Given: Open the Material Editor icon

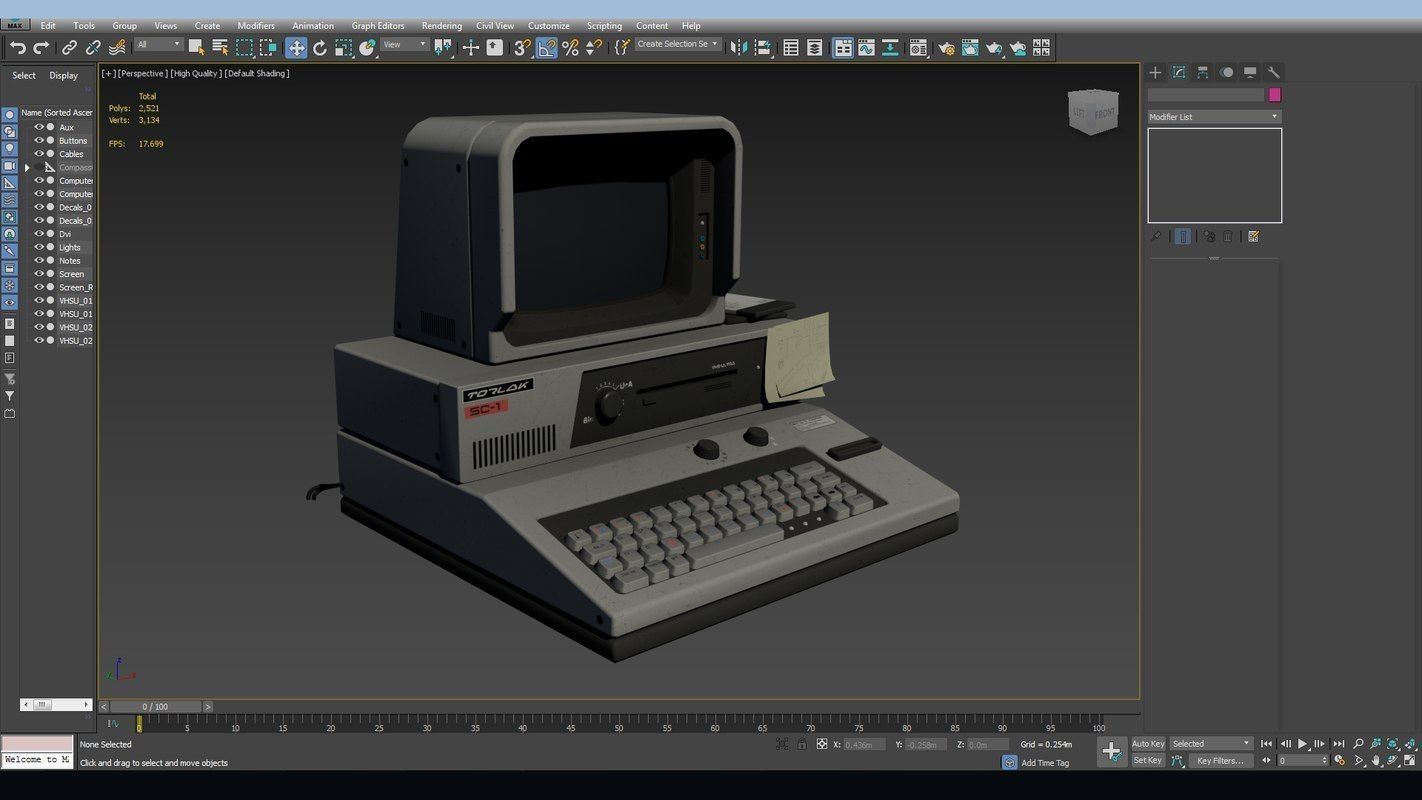Looking at the screenshot, I should pyautogui.click(x=918, y=47).
